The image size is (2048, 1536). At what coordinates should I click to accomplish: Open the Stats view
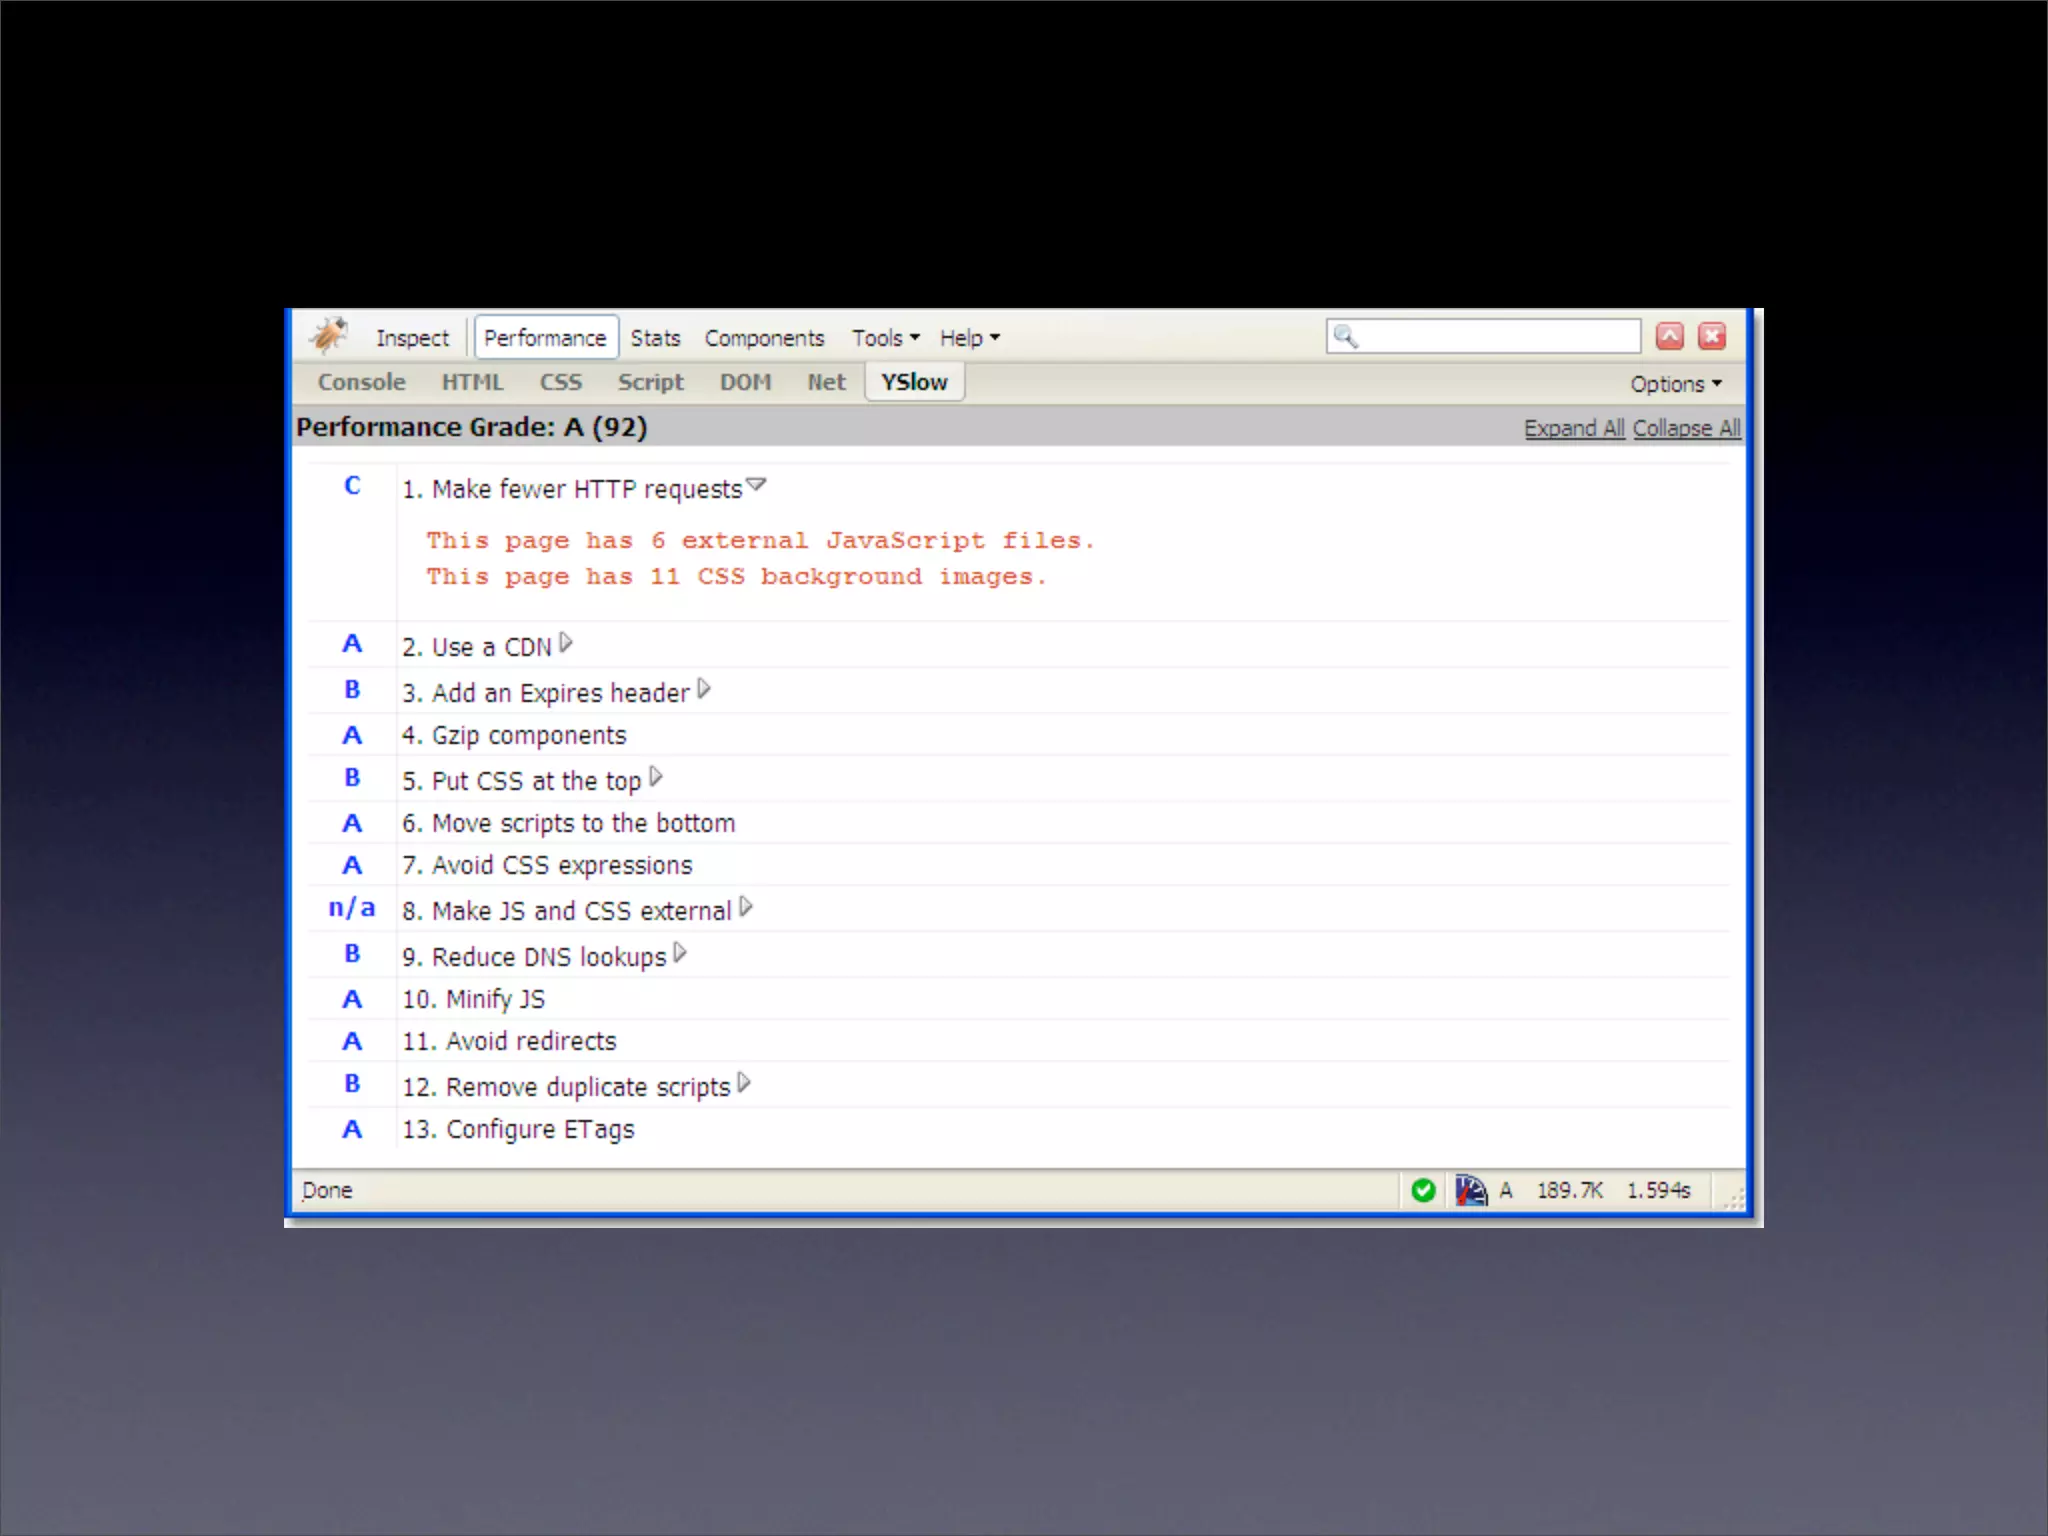tap(655, 338)
